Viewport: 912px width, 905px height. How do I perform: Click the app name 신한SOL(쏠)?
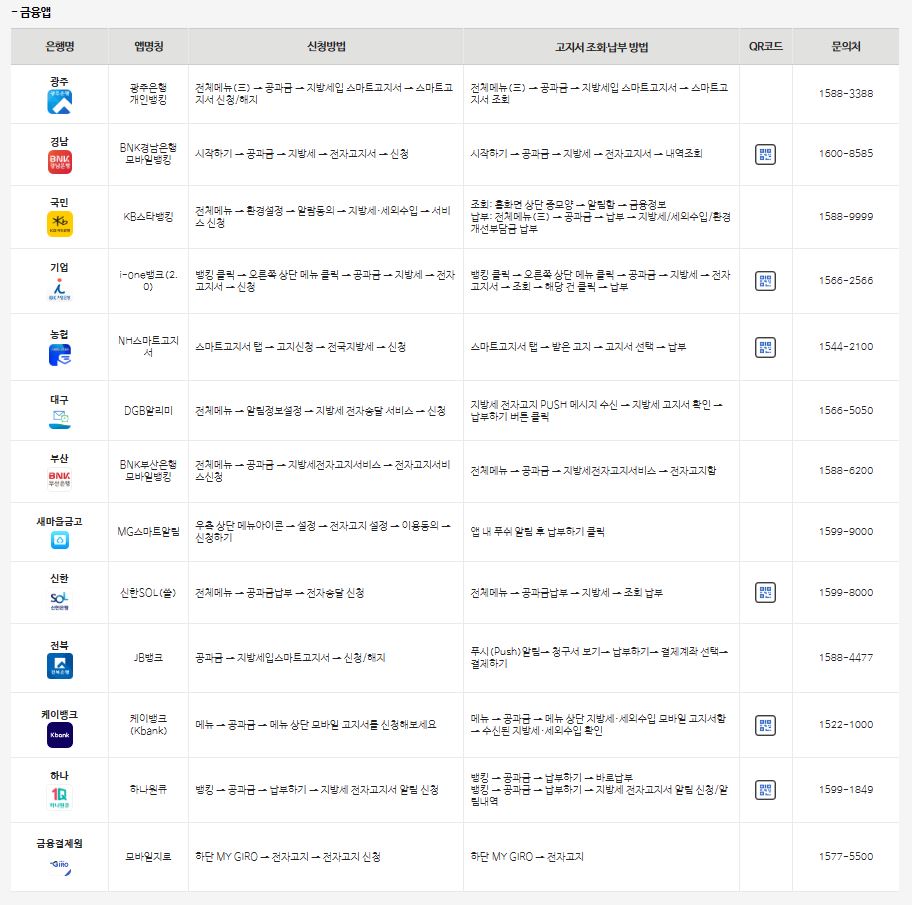coord(148,593)
